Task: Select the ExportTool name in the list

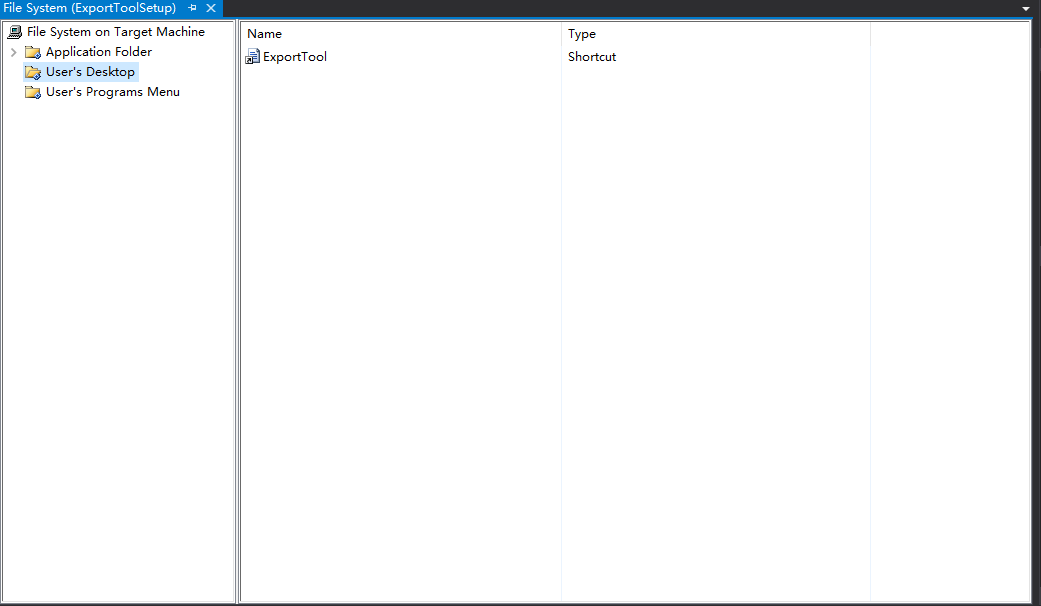Action: (x=295, y=57)
